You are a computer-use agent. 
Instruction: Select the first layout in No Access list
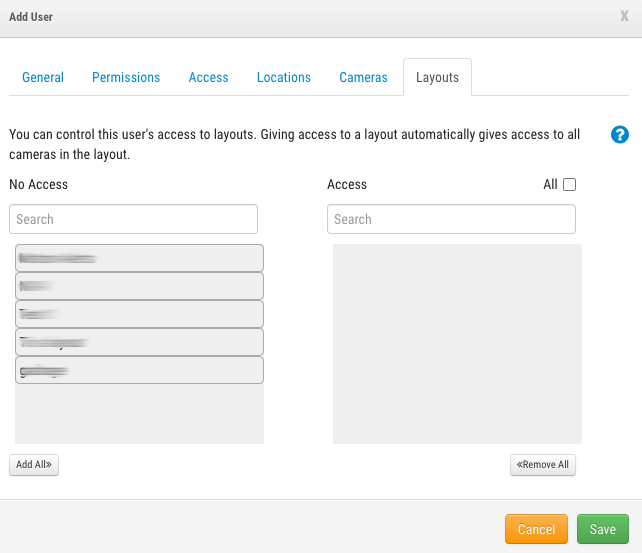point(139,258)
